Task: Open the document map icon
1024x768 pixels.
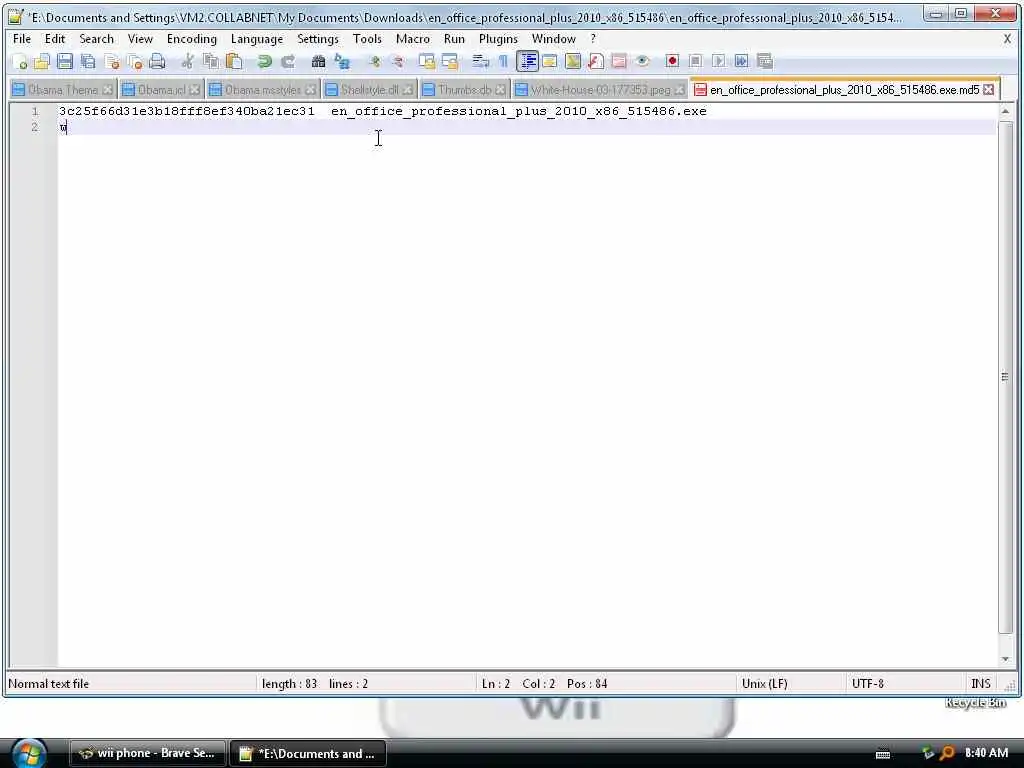Action: coord(573,61)
